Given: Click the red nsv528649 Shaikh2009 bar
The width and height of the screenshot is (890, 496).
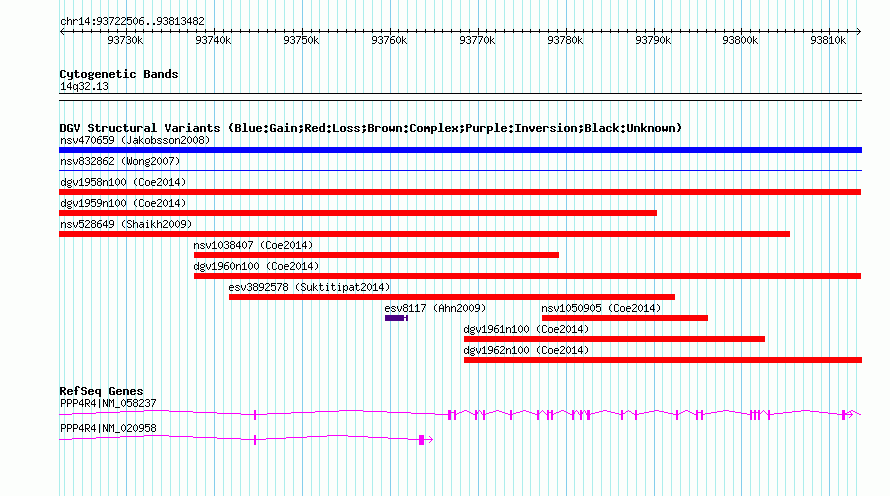Looking at the screenshot, I should [x=425, y=234].
